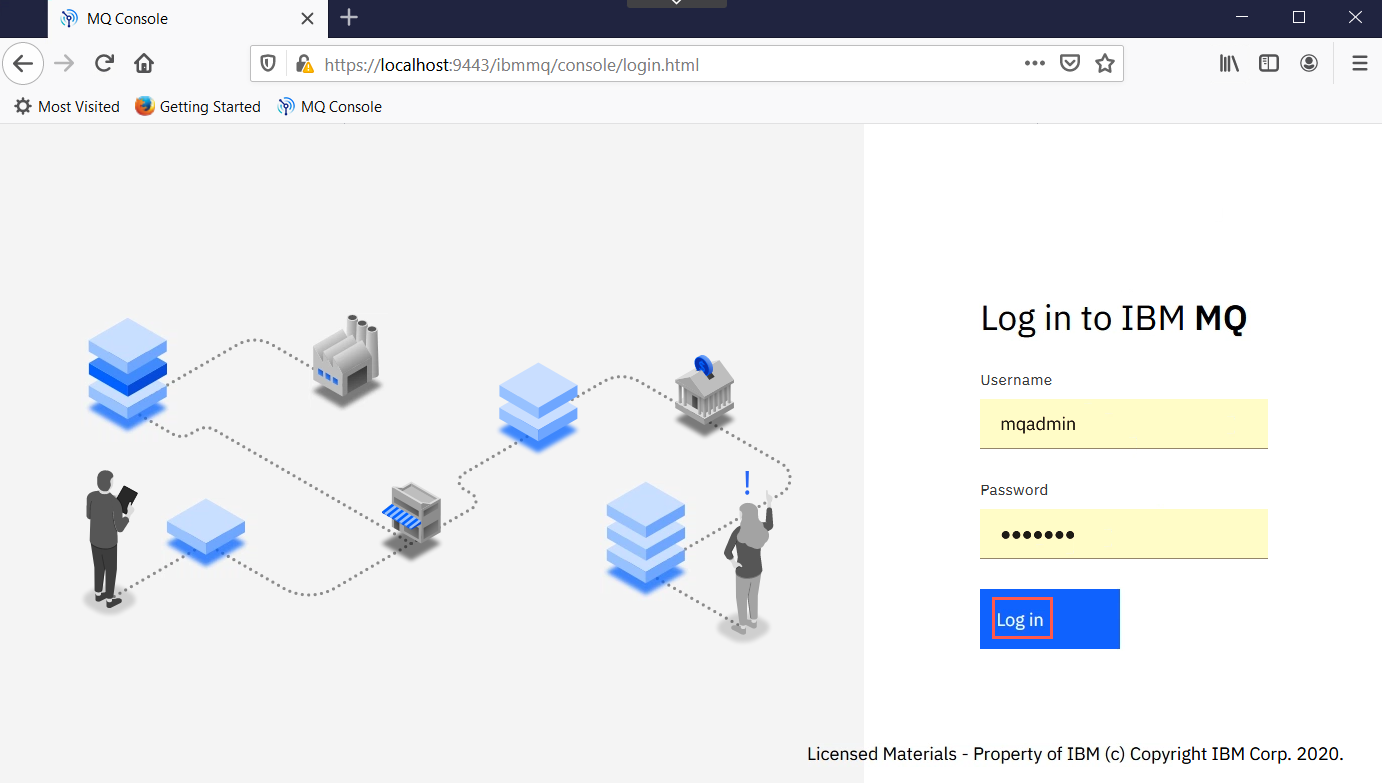Focus the Username input field

click(x=1124, y=424)
